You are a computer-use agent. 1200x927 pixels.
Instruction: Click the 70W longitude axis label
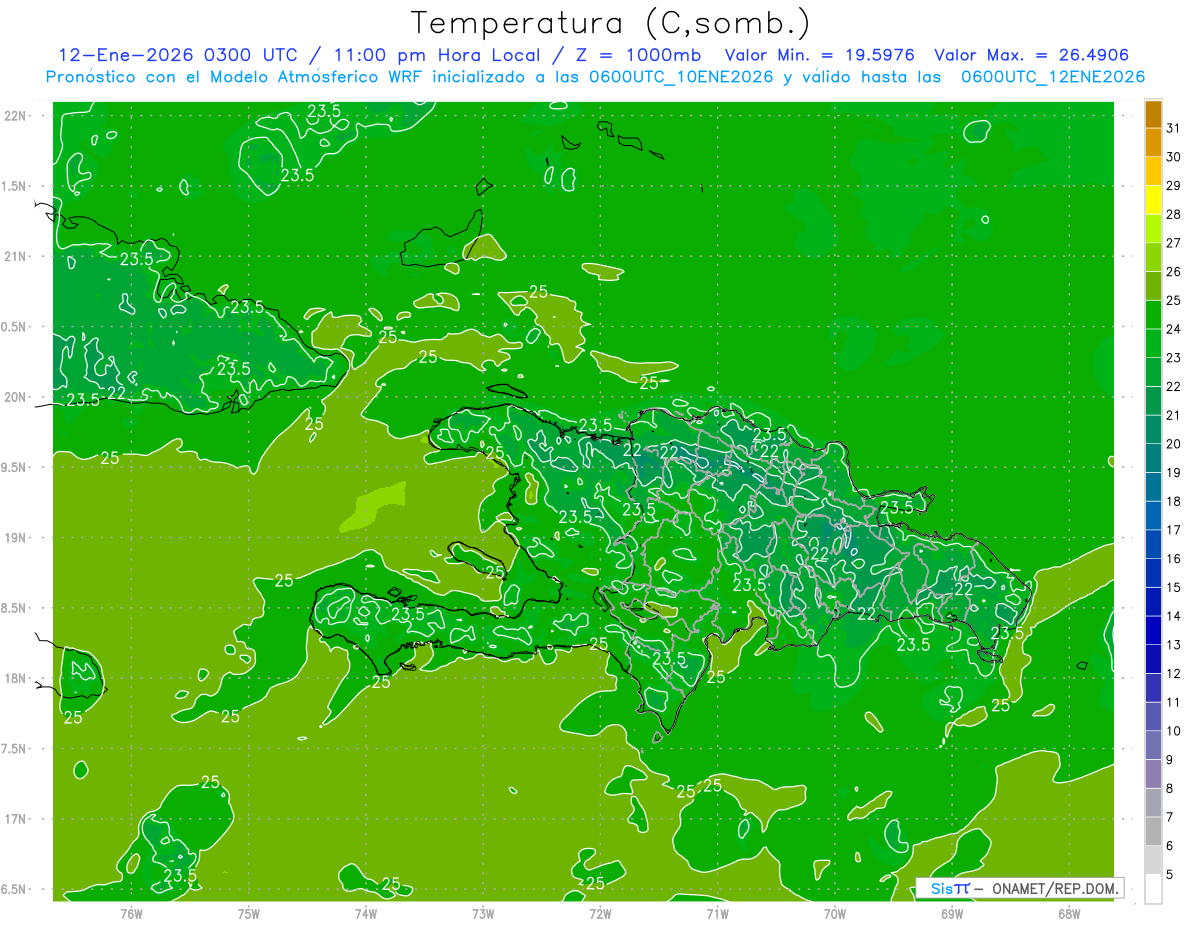coord(835,914)
